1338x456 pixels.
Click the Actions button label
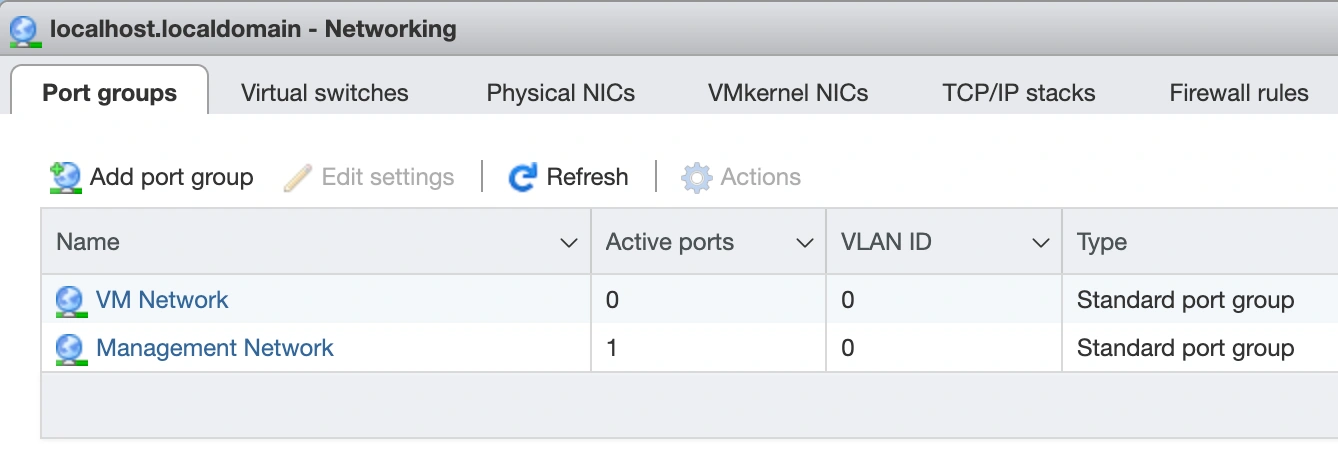[x=760, y=178]
